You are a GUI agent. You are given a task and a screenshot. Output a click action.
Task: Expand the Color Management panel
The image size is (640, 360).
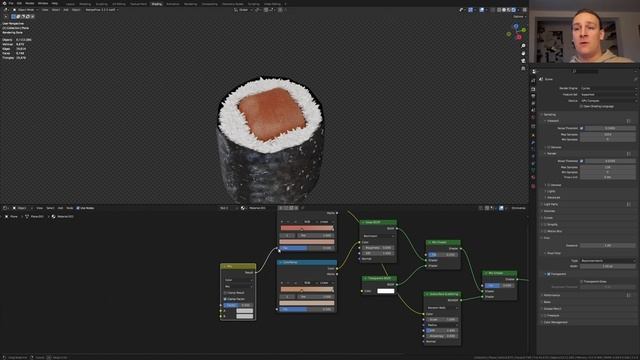tap(556, 322)
